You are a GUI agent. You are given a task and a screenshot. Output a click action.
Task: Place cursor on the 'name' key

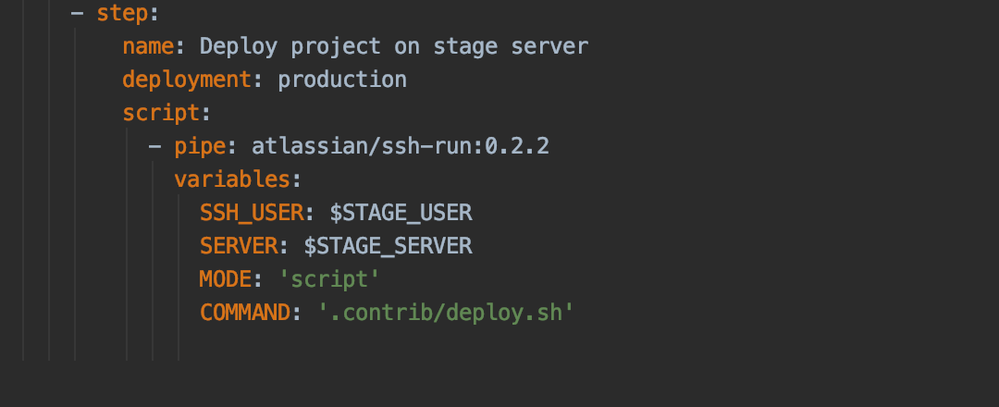[148, 46]
